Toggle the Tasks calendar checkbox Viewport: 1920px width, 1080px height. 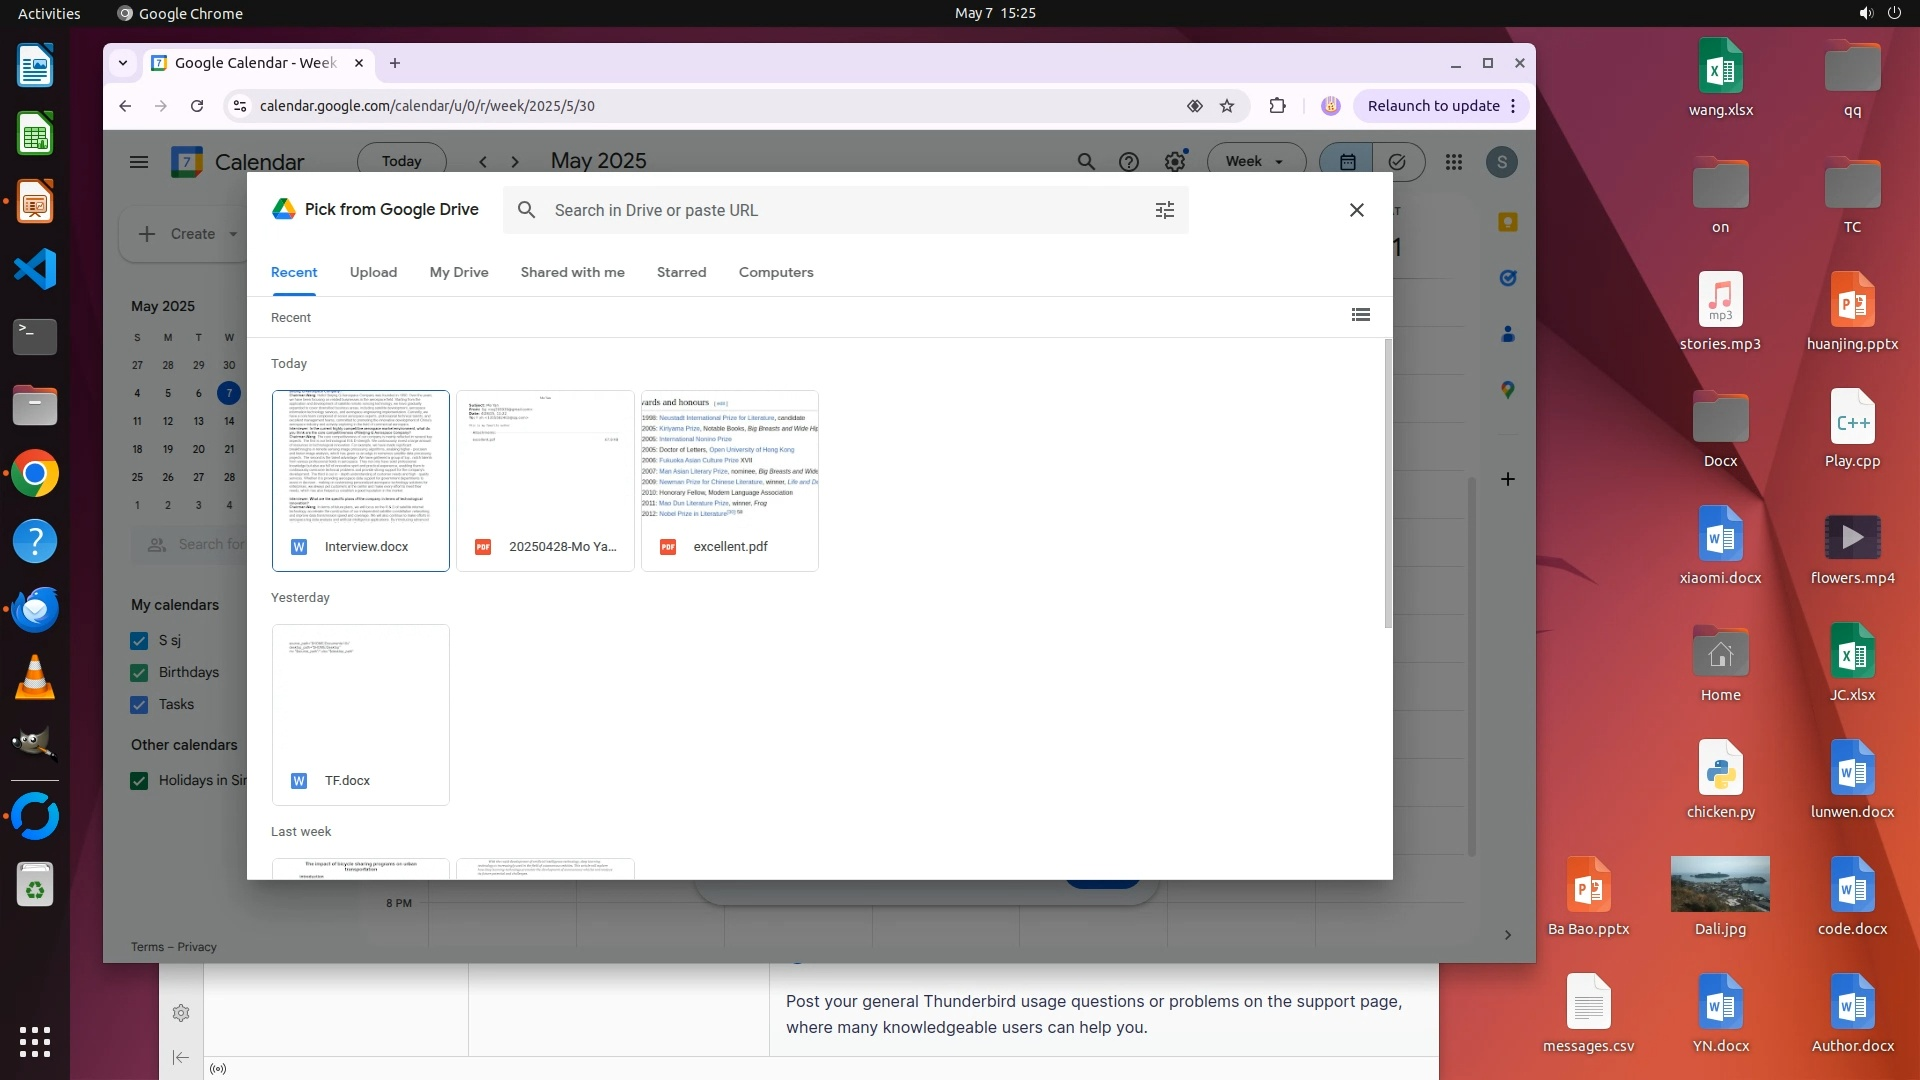(x=139, y=705)
